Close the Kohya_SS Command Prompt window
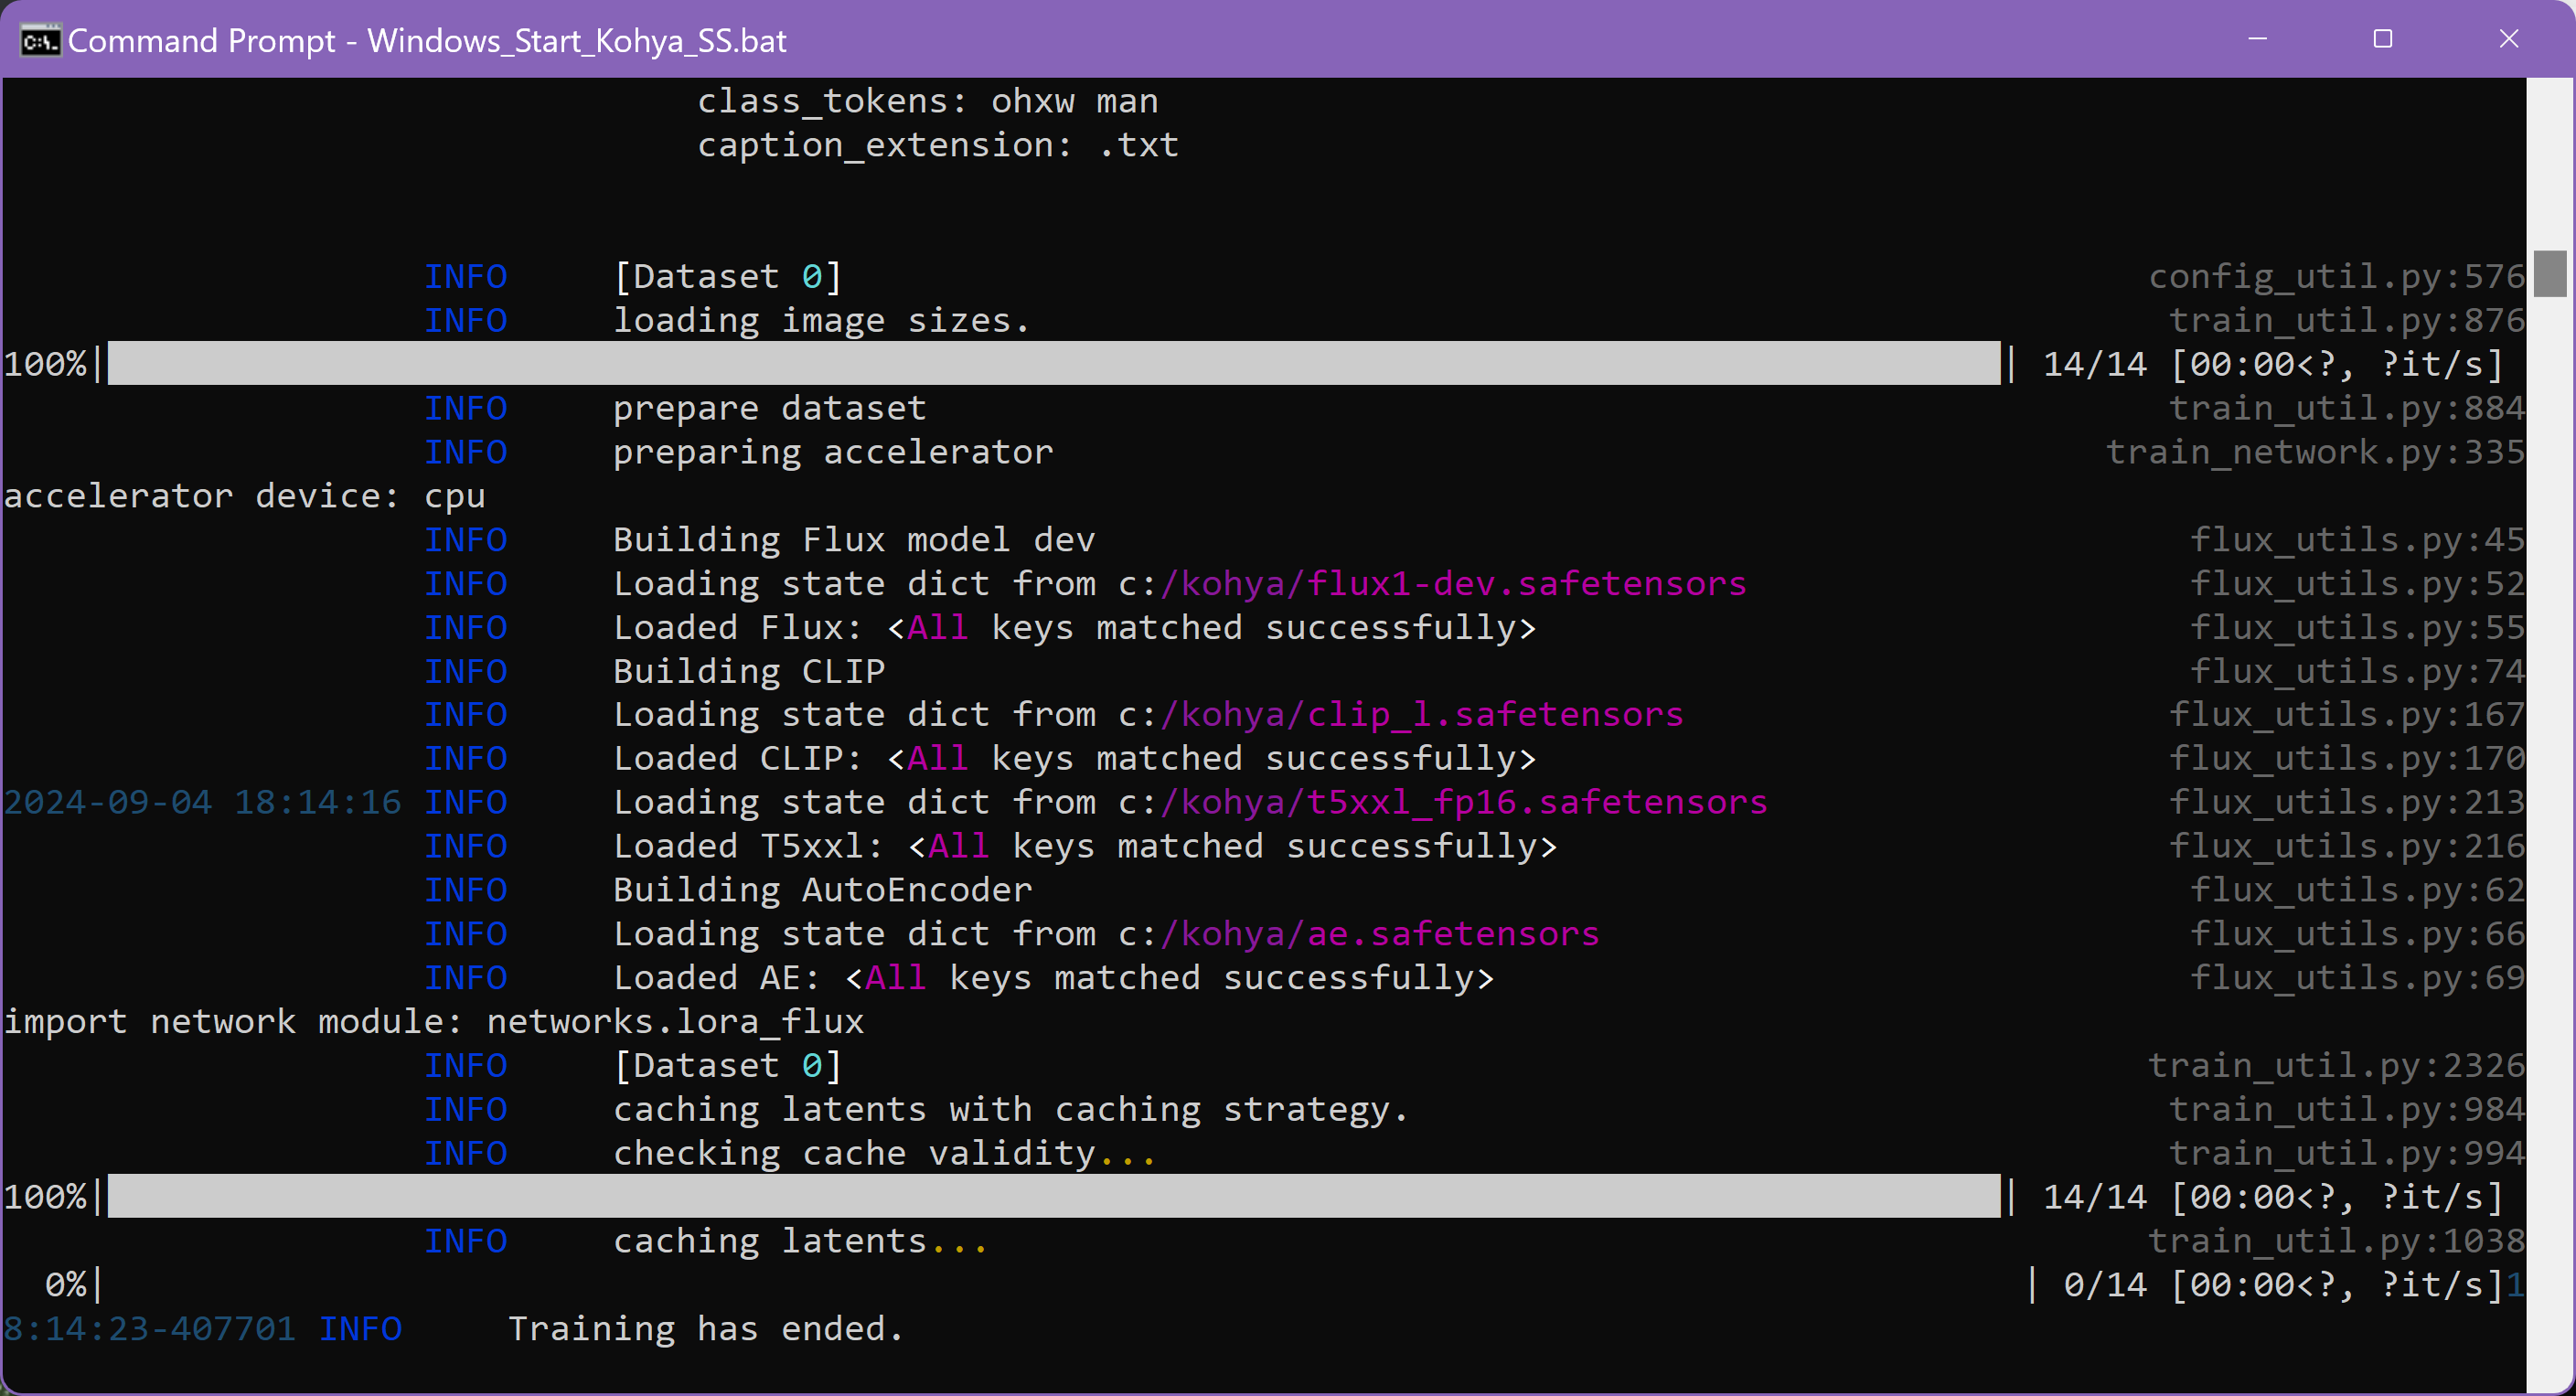This screenshot has height=1396, width=2576. (x=2508, y=39)
